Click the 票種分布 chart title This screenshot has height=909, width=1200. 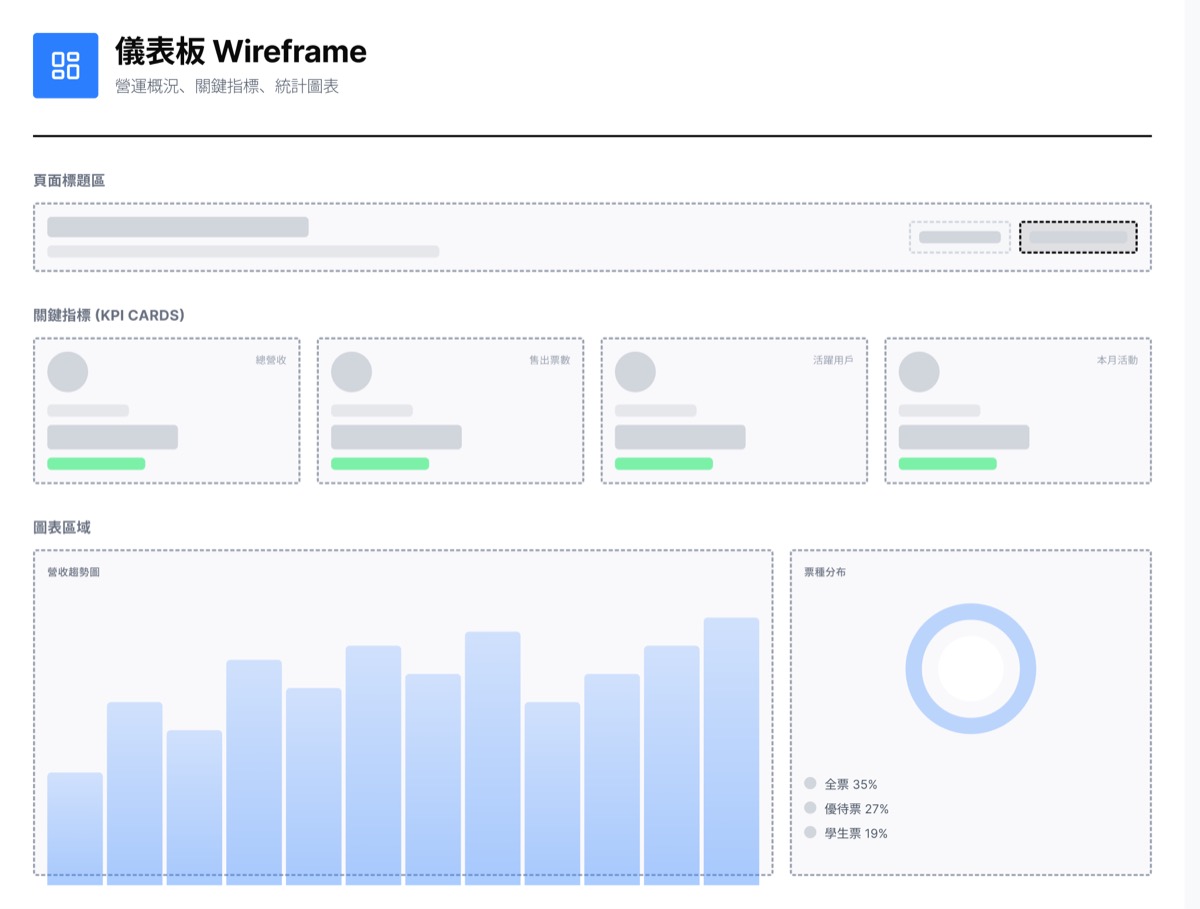pos(825,573)
